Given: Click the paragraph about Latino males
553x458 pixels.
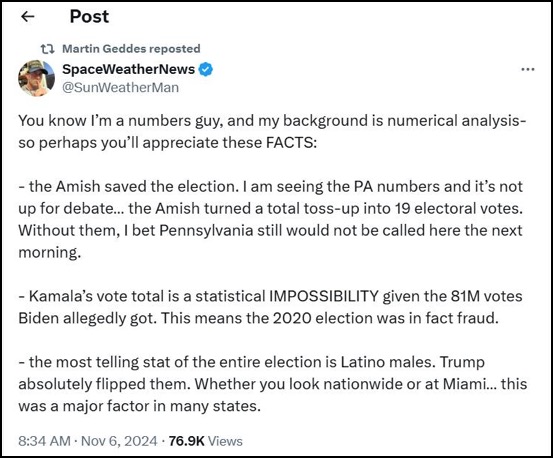Looking at the screenshot, I should (273, 384).
